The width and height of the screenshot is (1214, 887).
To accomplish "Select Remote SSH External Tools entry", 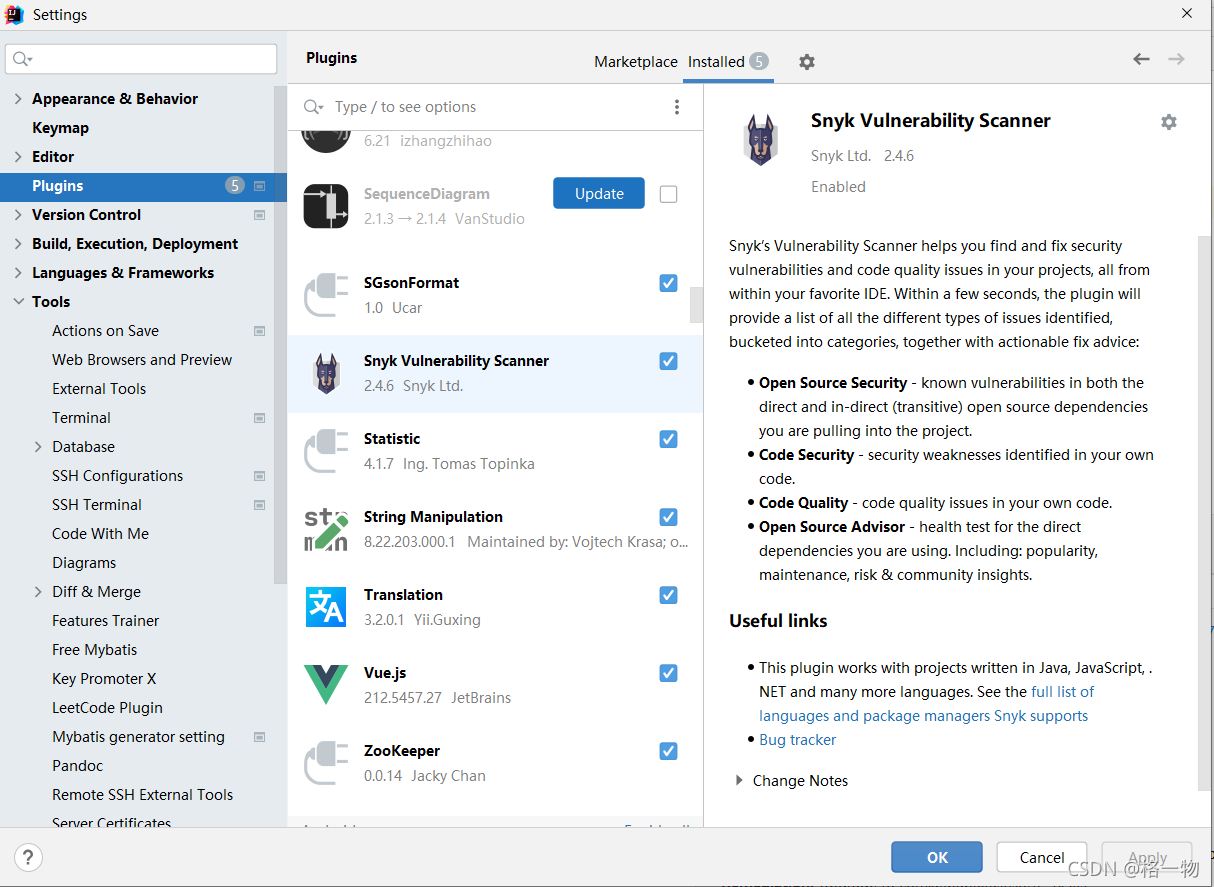I will (142, 795).
